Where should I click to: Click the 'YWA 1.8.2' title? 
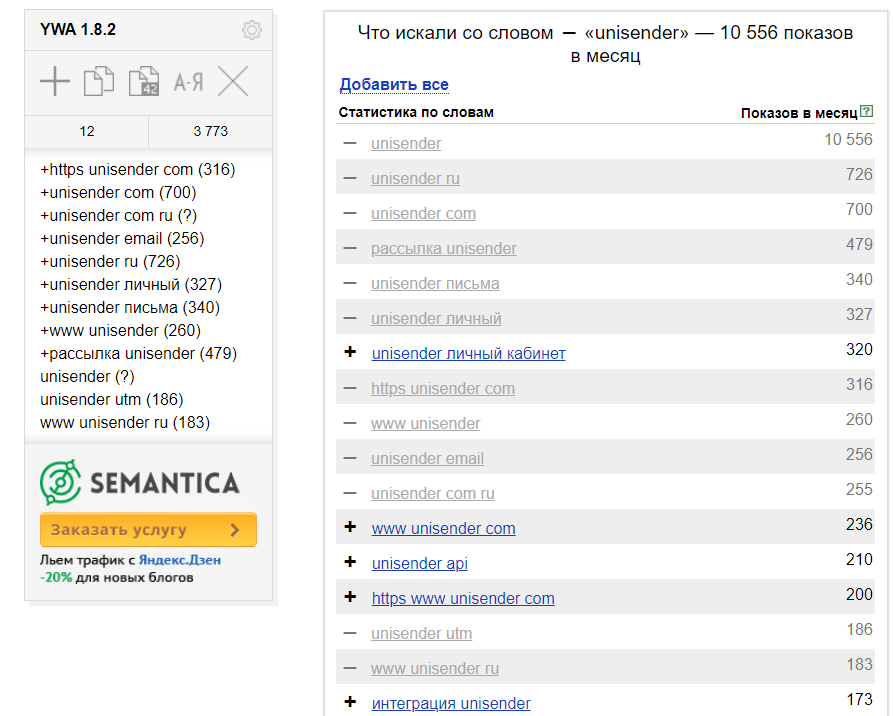78,30
